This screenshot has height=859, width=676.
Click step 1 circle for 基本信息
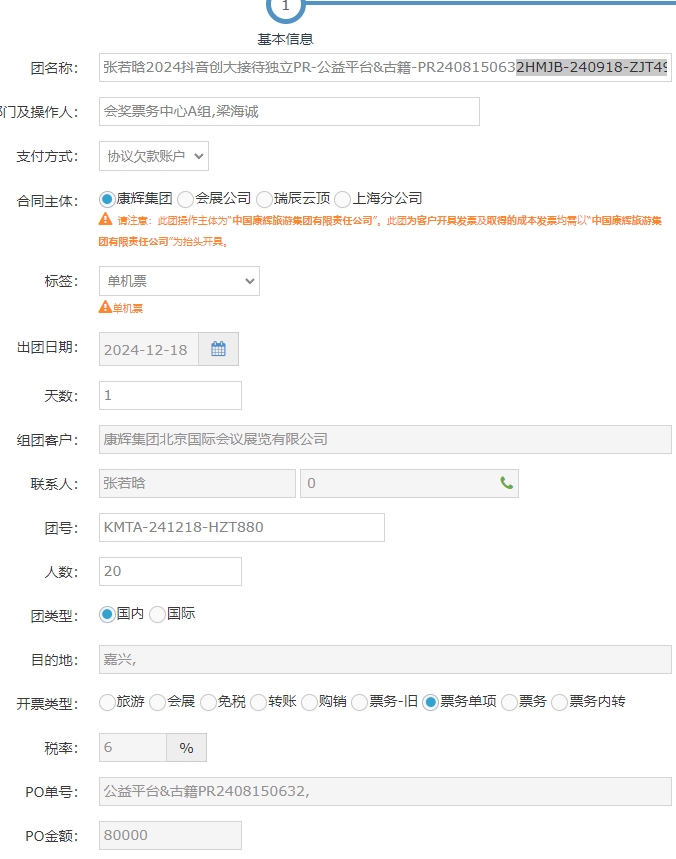pyautogui.click(x=285, y=7)
